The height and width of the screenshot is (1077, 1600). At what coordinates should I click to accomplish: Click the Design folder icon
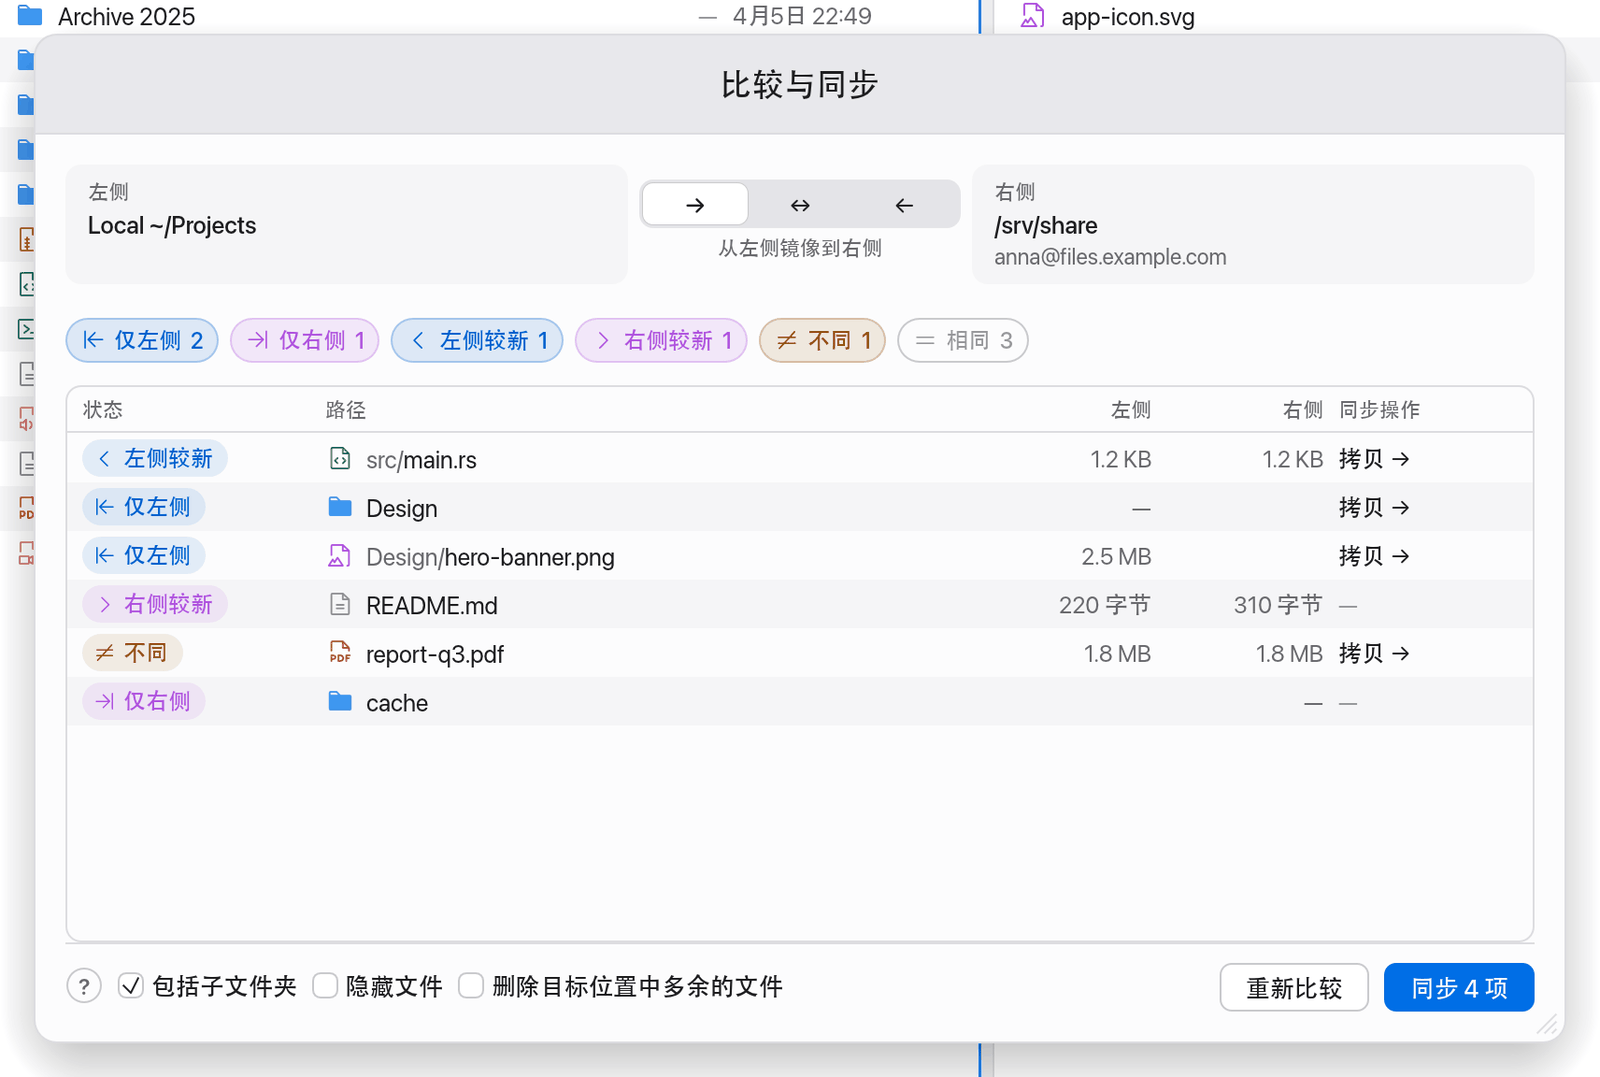click(340, 507)
